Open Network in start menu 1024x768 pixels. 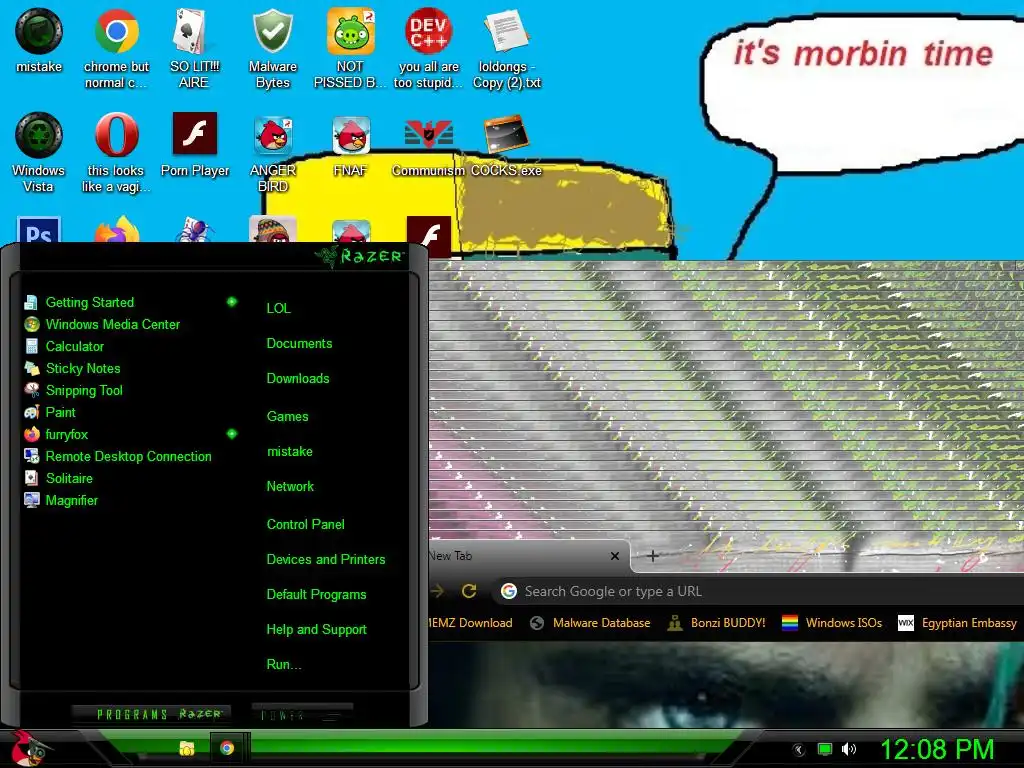(290, 487)
